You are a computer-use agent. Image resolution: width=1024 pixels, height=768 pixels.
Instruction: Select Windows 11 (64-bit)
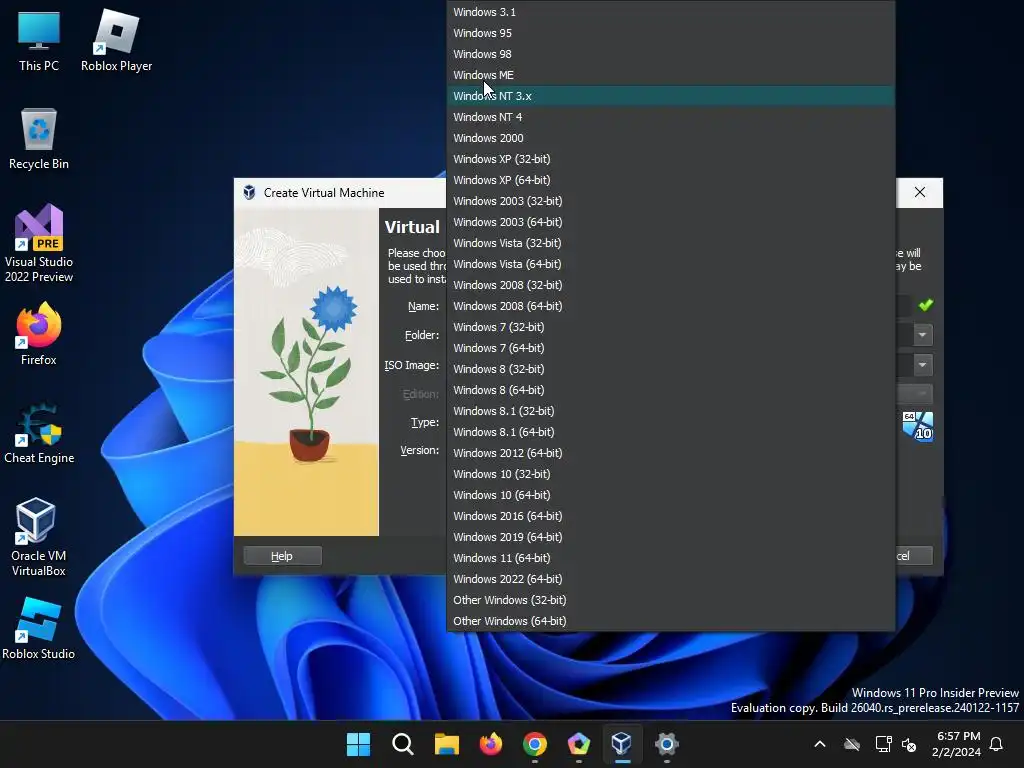pyautogui.click(x=671, y=558)
